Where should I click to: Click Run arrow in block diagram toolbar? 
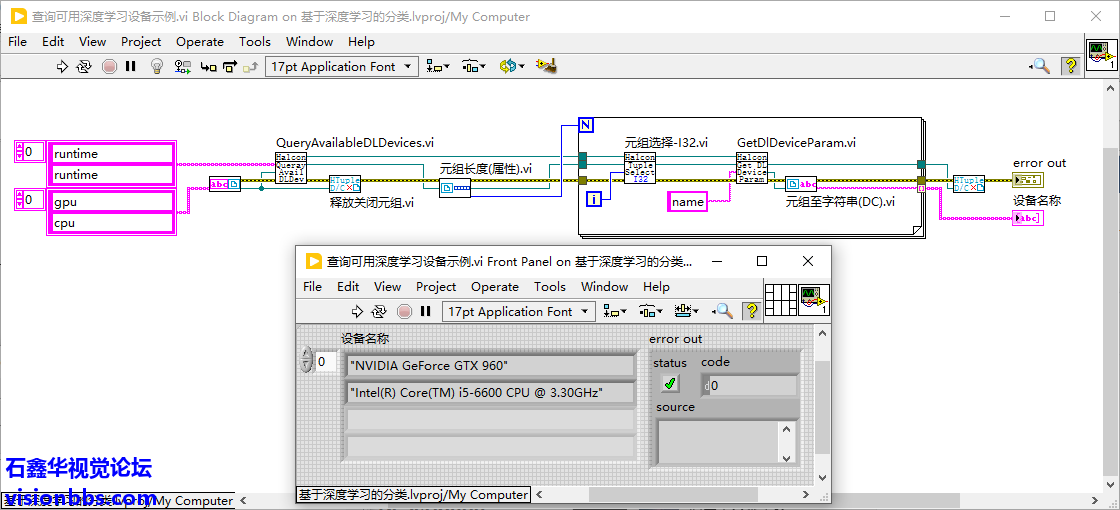(62, 66)
